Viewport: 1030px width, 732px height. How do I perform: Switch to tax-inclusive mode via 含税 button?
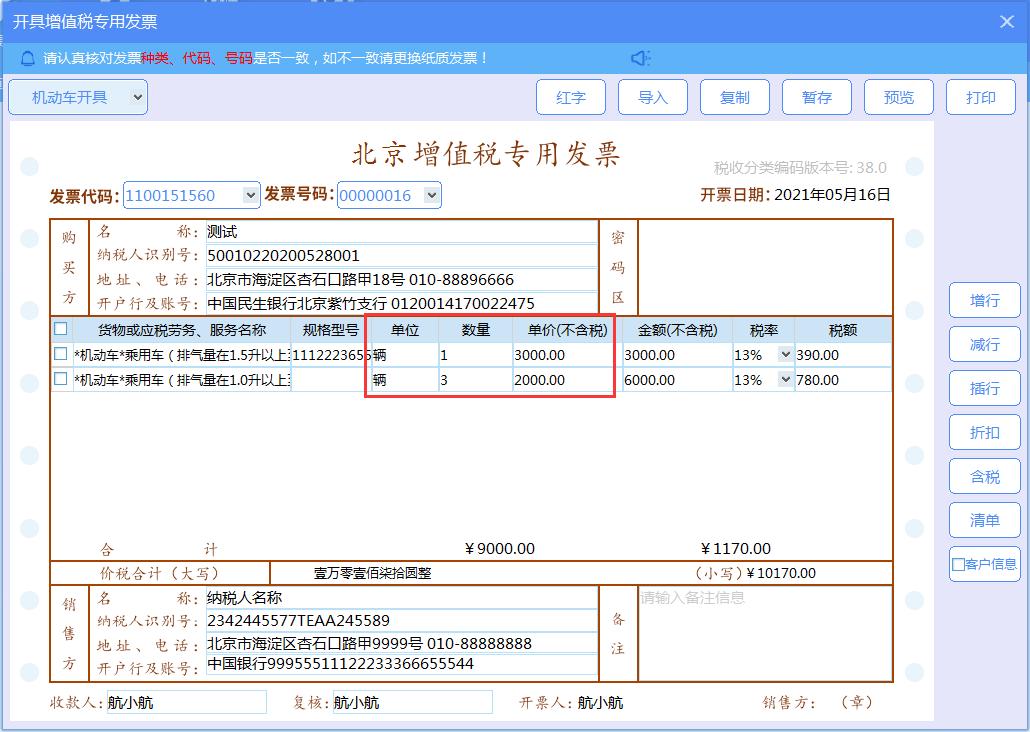984,476
